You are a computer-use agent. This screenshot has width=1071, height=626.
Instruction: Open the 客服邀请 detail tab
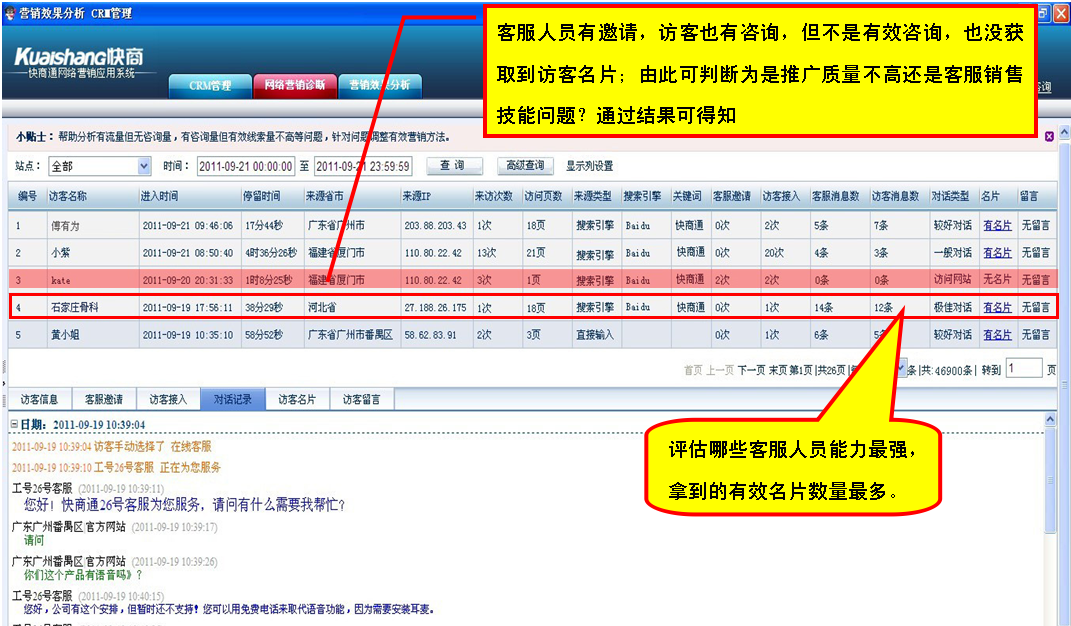tap(104, 400)
